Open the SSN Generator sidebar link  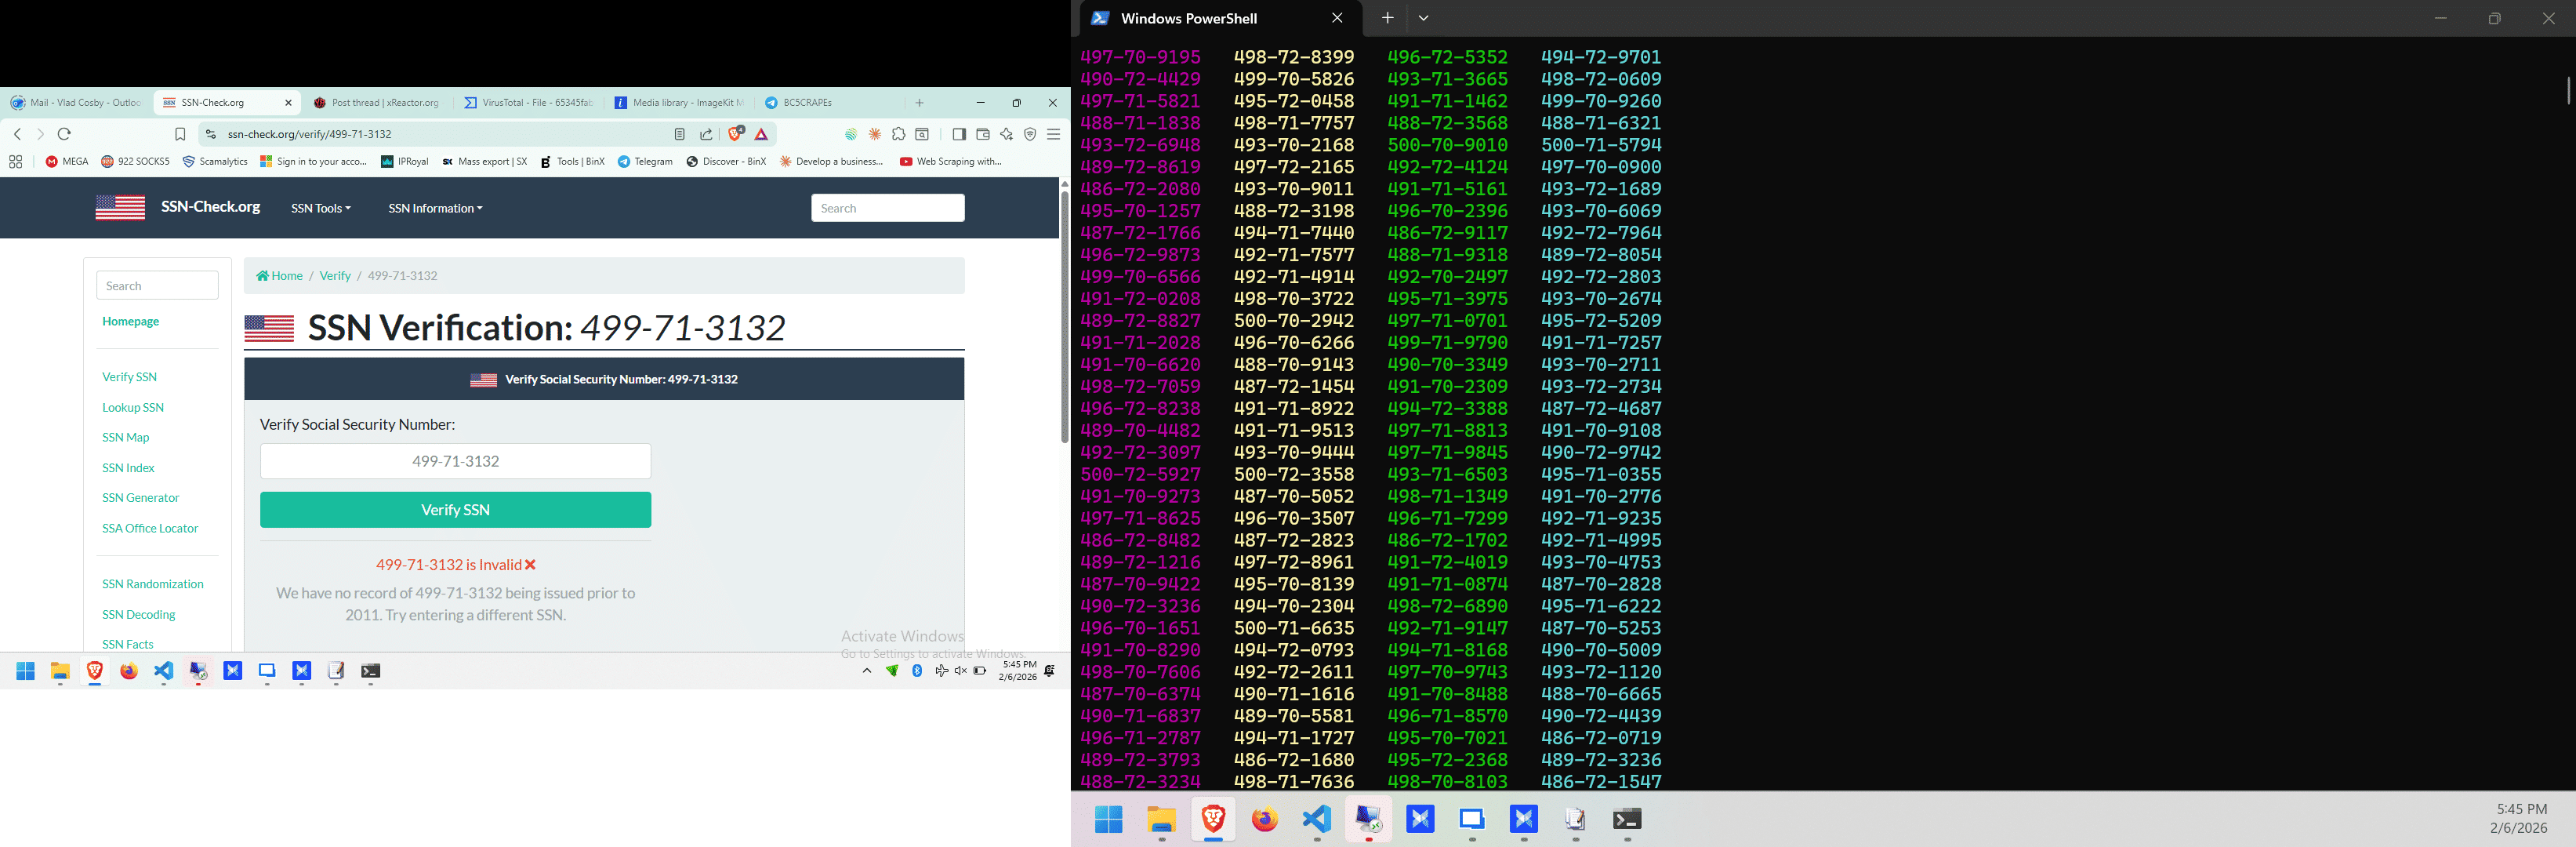click(x=140, y=498)
